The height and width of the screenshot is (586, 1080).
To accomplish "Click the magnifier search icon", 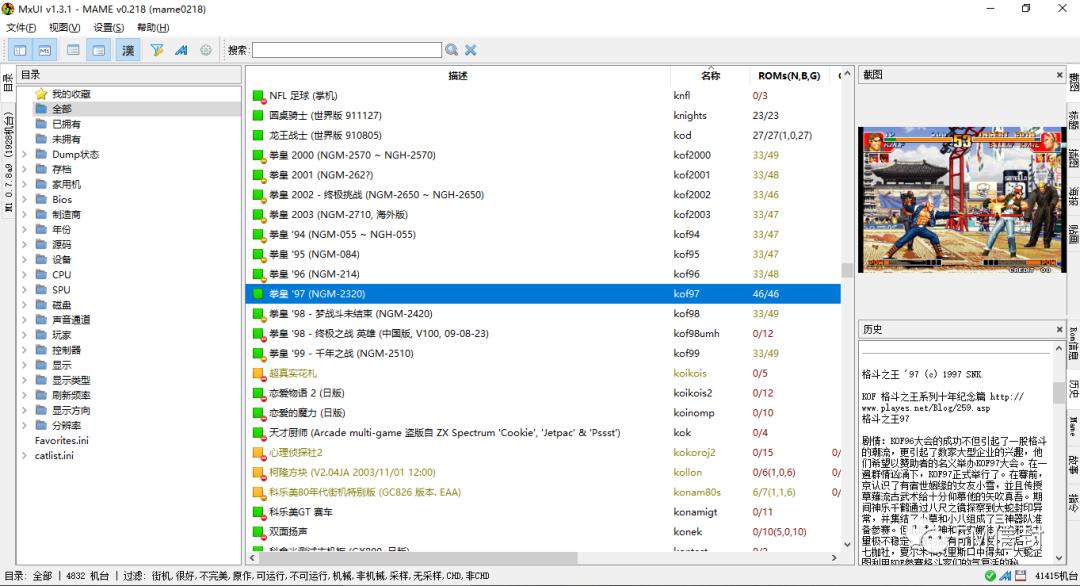I will (x=452, y=50).
